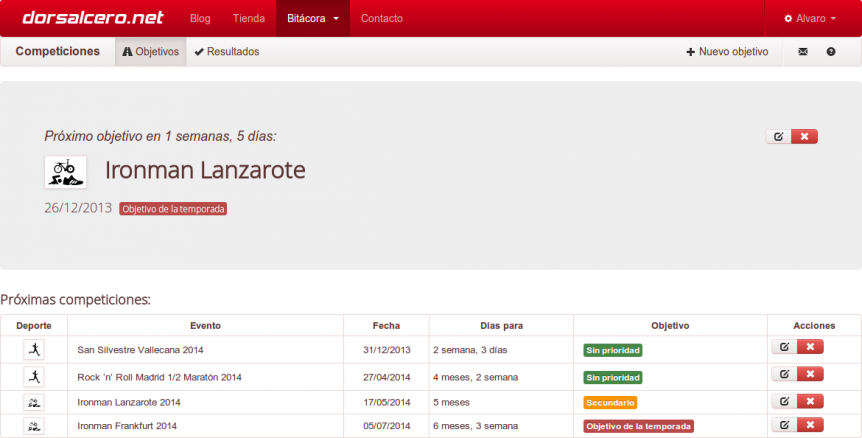Click the date 31/12/2013
862x438 pixels.
click(386, 350)
